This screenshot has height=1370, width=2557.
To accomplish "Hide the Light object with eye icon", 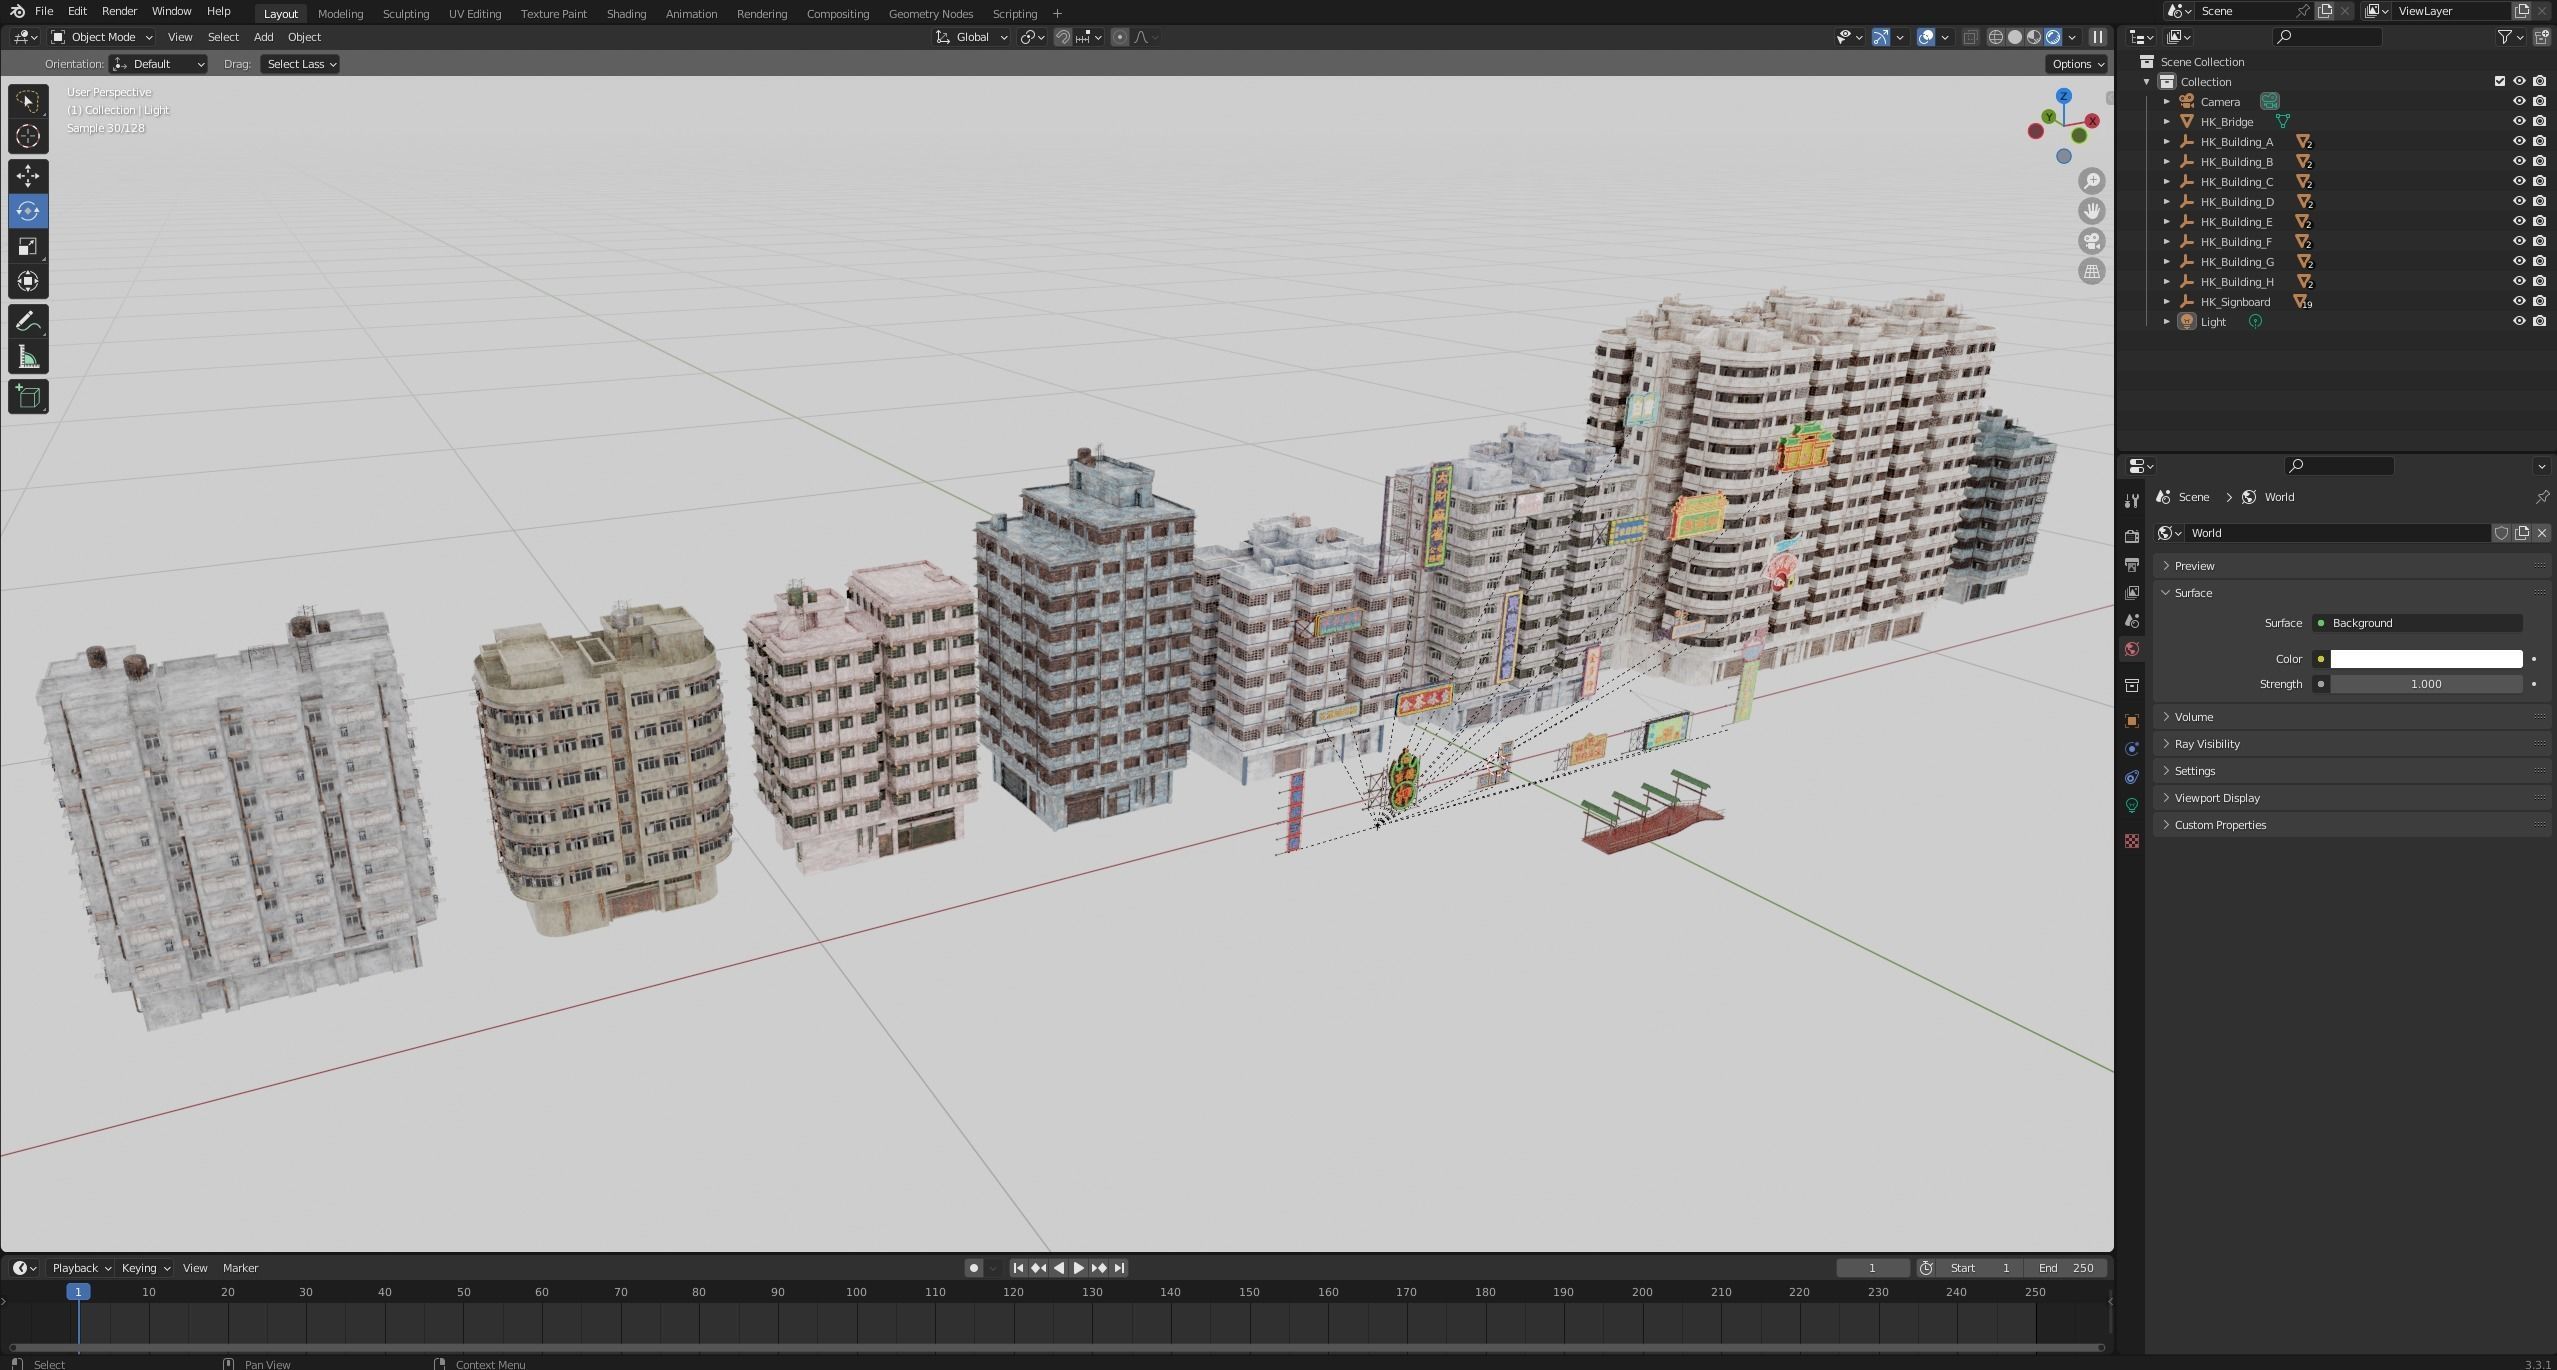I will click(x=2519, y=321).
